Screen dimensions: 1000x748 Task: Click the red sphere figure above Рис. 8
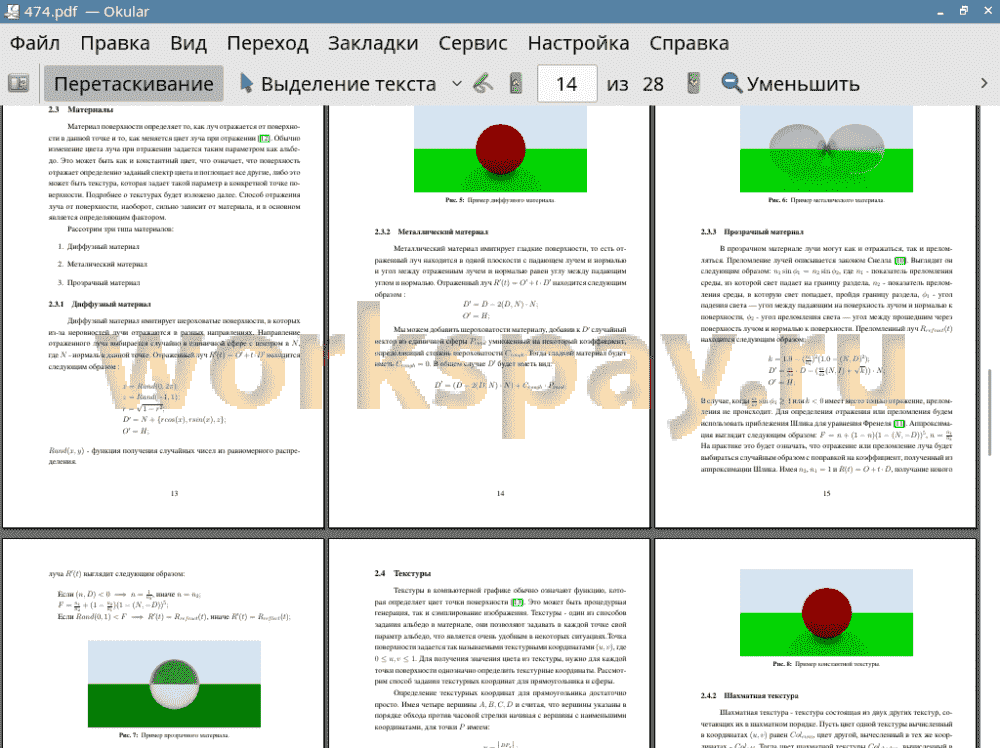point(826,612)
